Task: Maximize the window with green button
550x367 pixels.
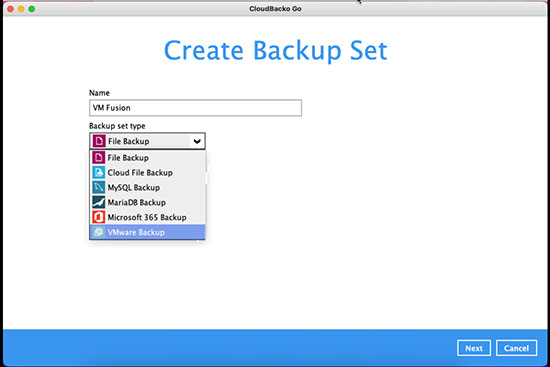Action: [x=32, y=9]
